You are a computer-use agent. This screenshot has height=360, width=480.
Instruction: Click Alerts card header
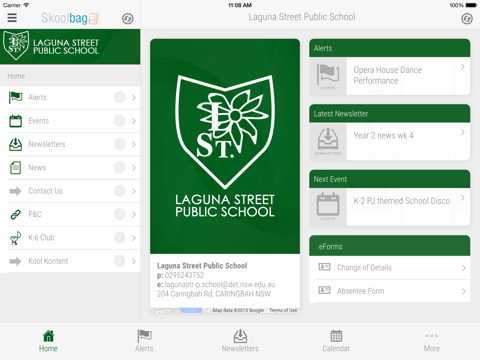pyautogui.click(x=390, y=48)
